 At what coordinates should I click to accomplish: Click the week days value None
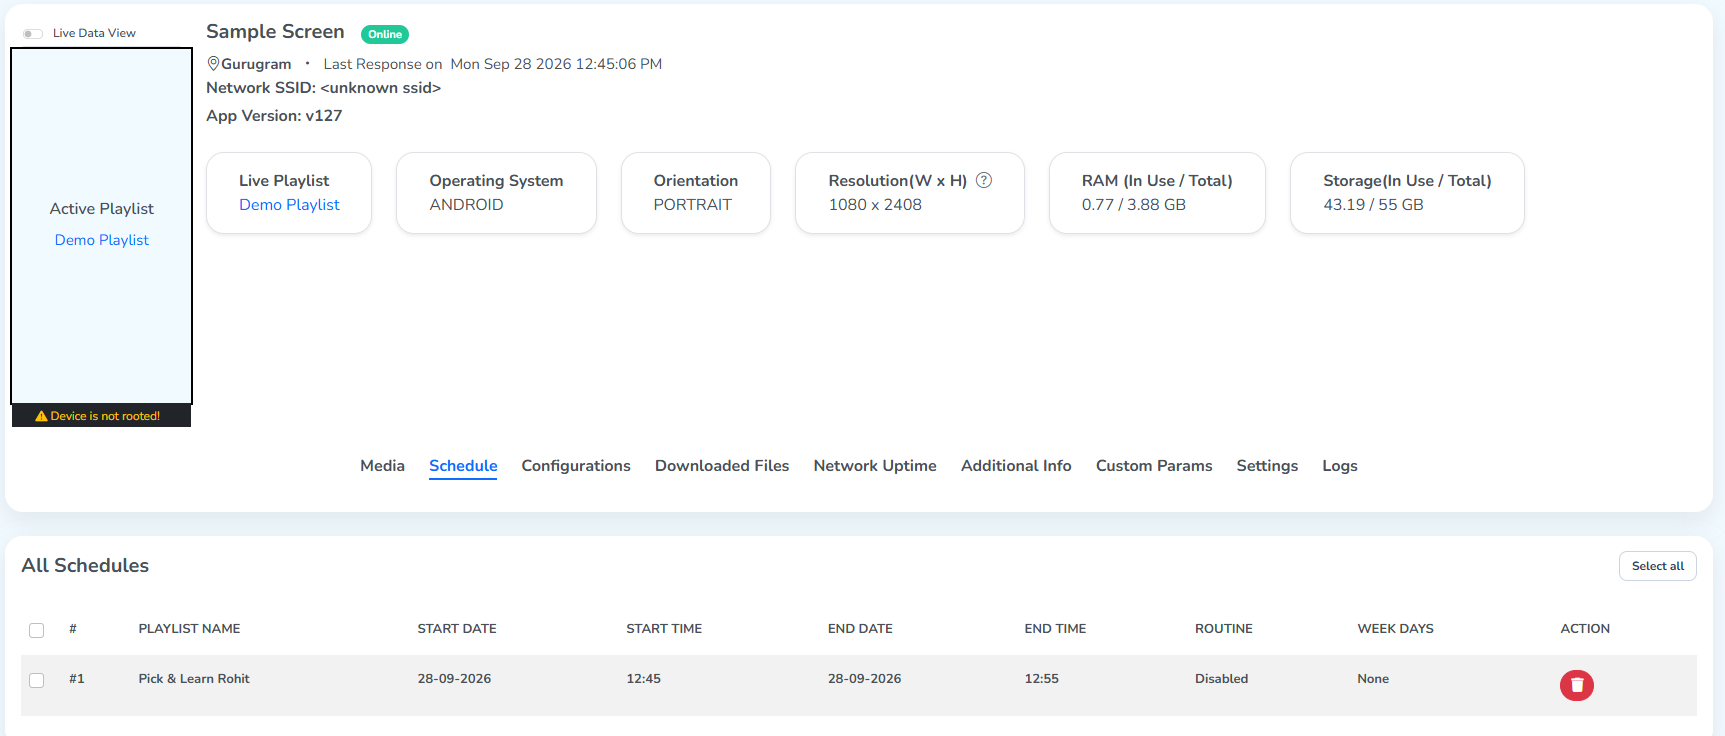click(x=1373, y=679)
